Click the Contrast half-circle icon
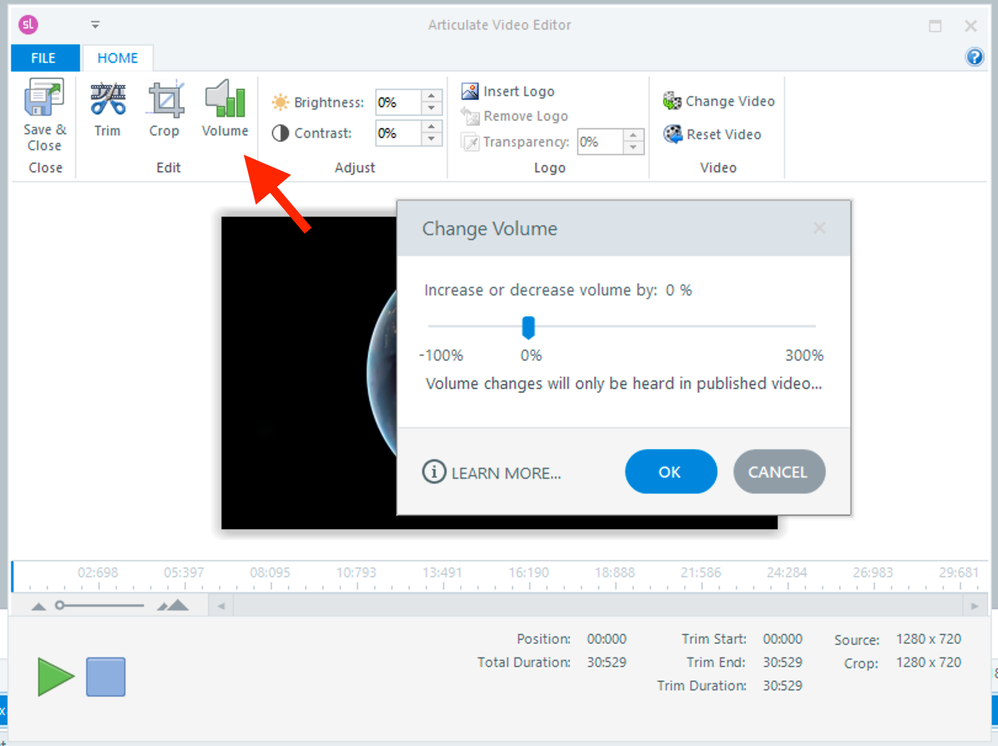The height and width of the screenshot is (746, 998). click(x=280, y=133)
